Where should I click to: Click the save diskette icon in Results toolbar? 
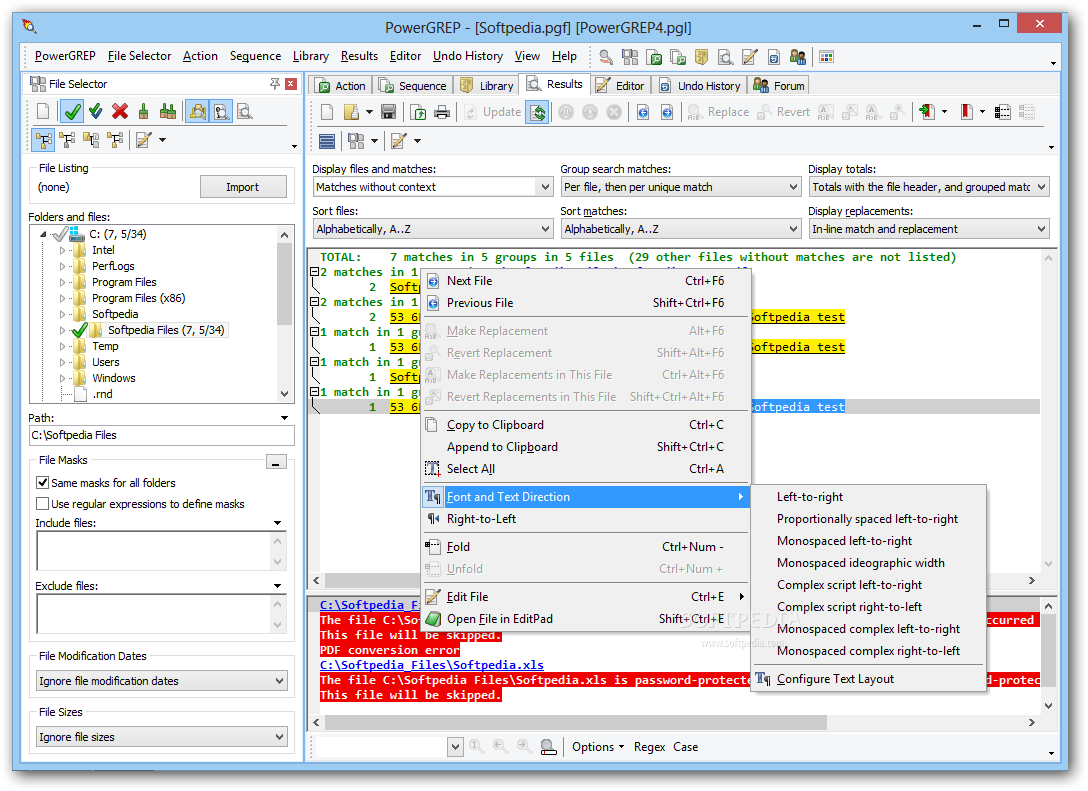[x=389, y=112]
